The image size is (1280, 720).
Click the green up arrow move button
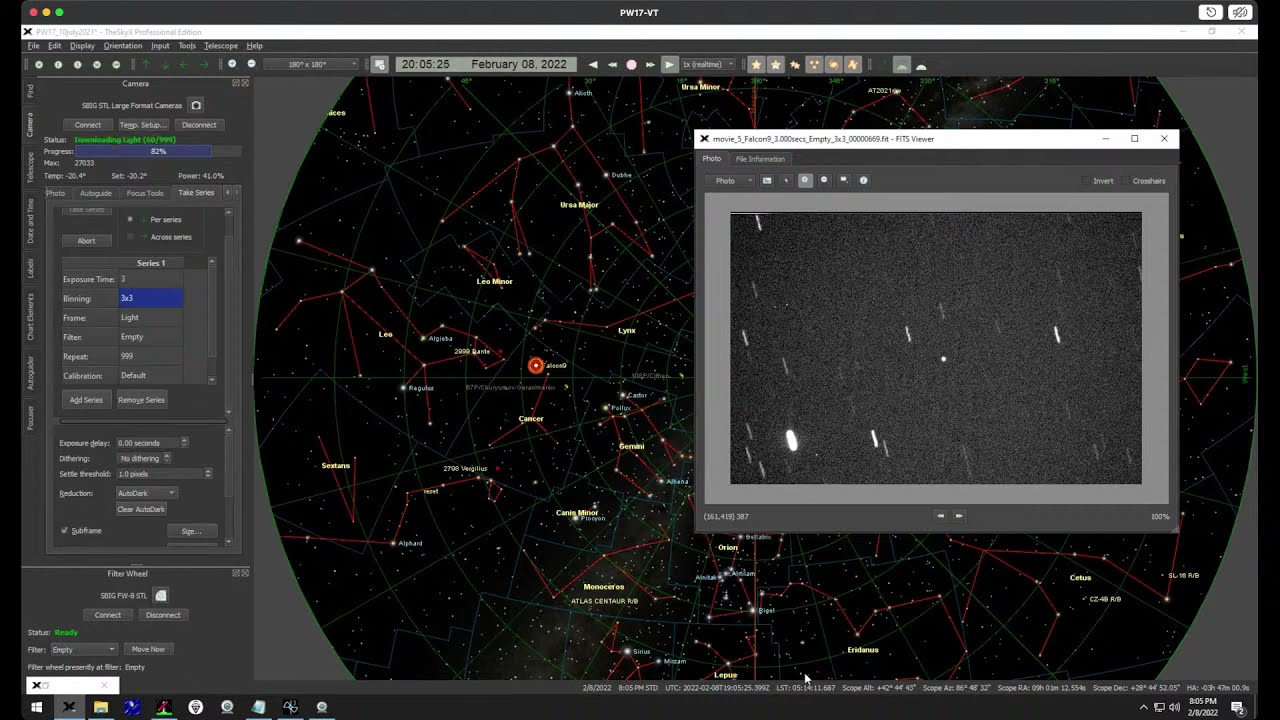(x=146, y=64)
